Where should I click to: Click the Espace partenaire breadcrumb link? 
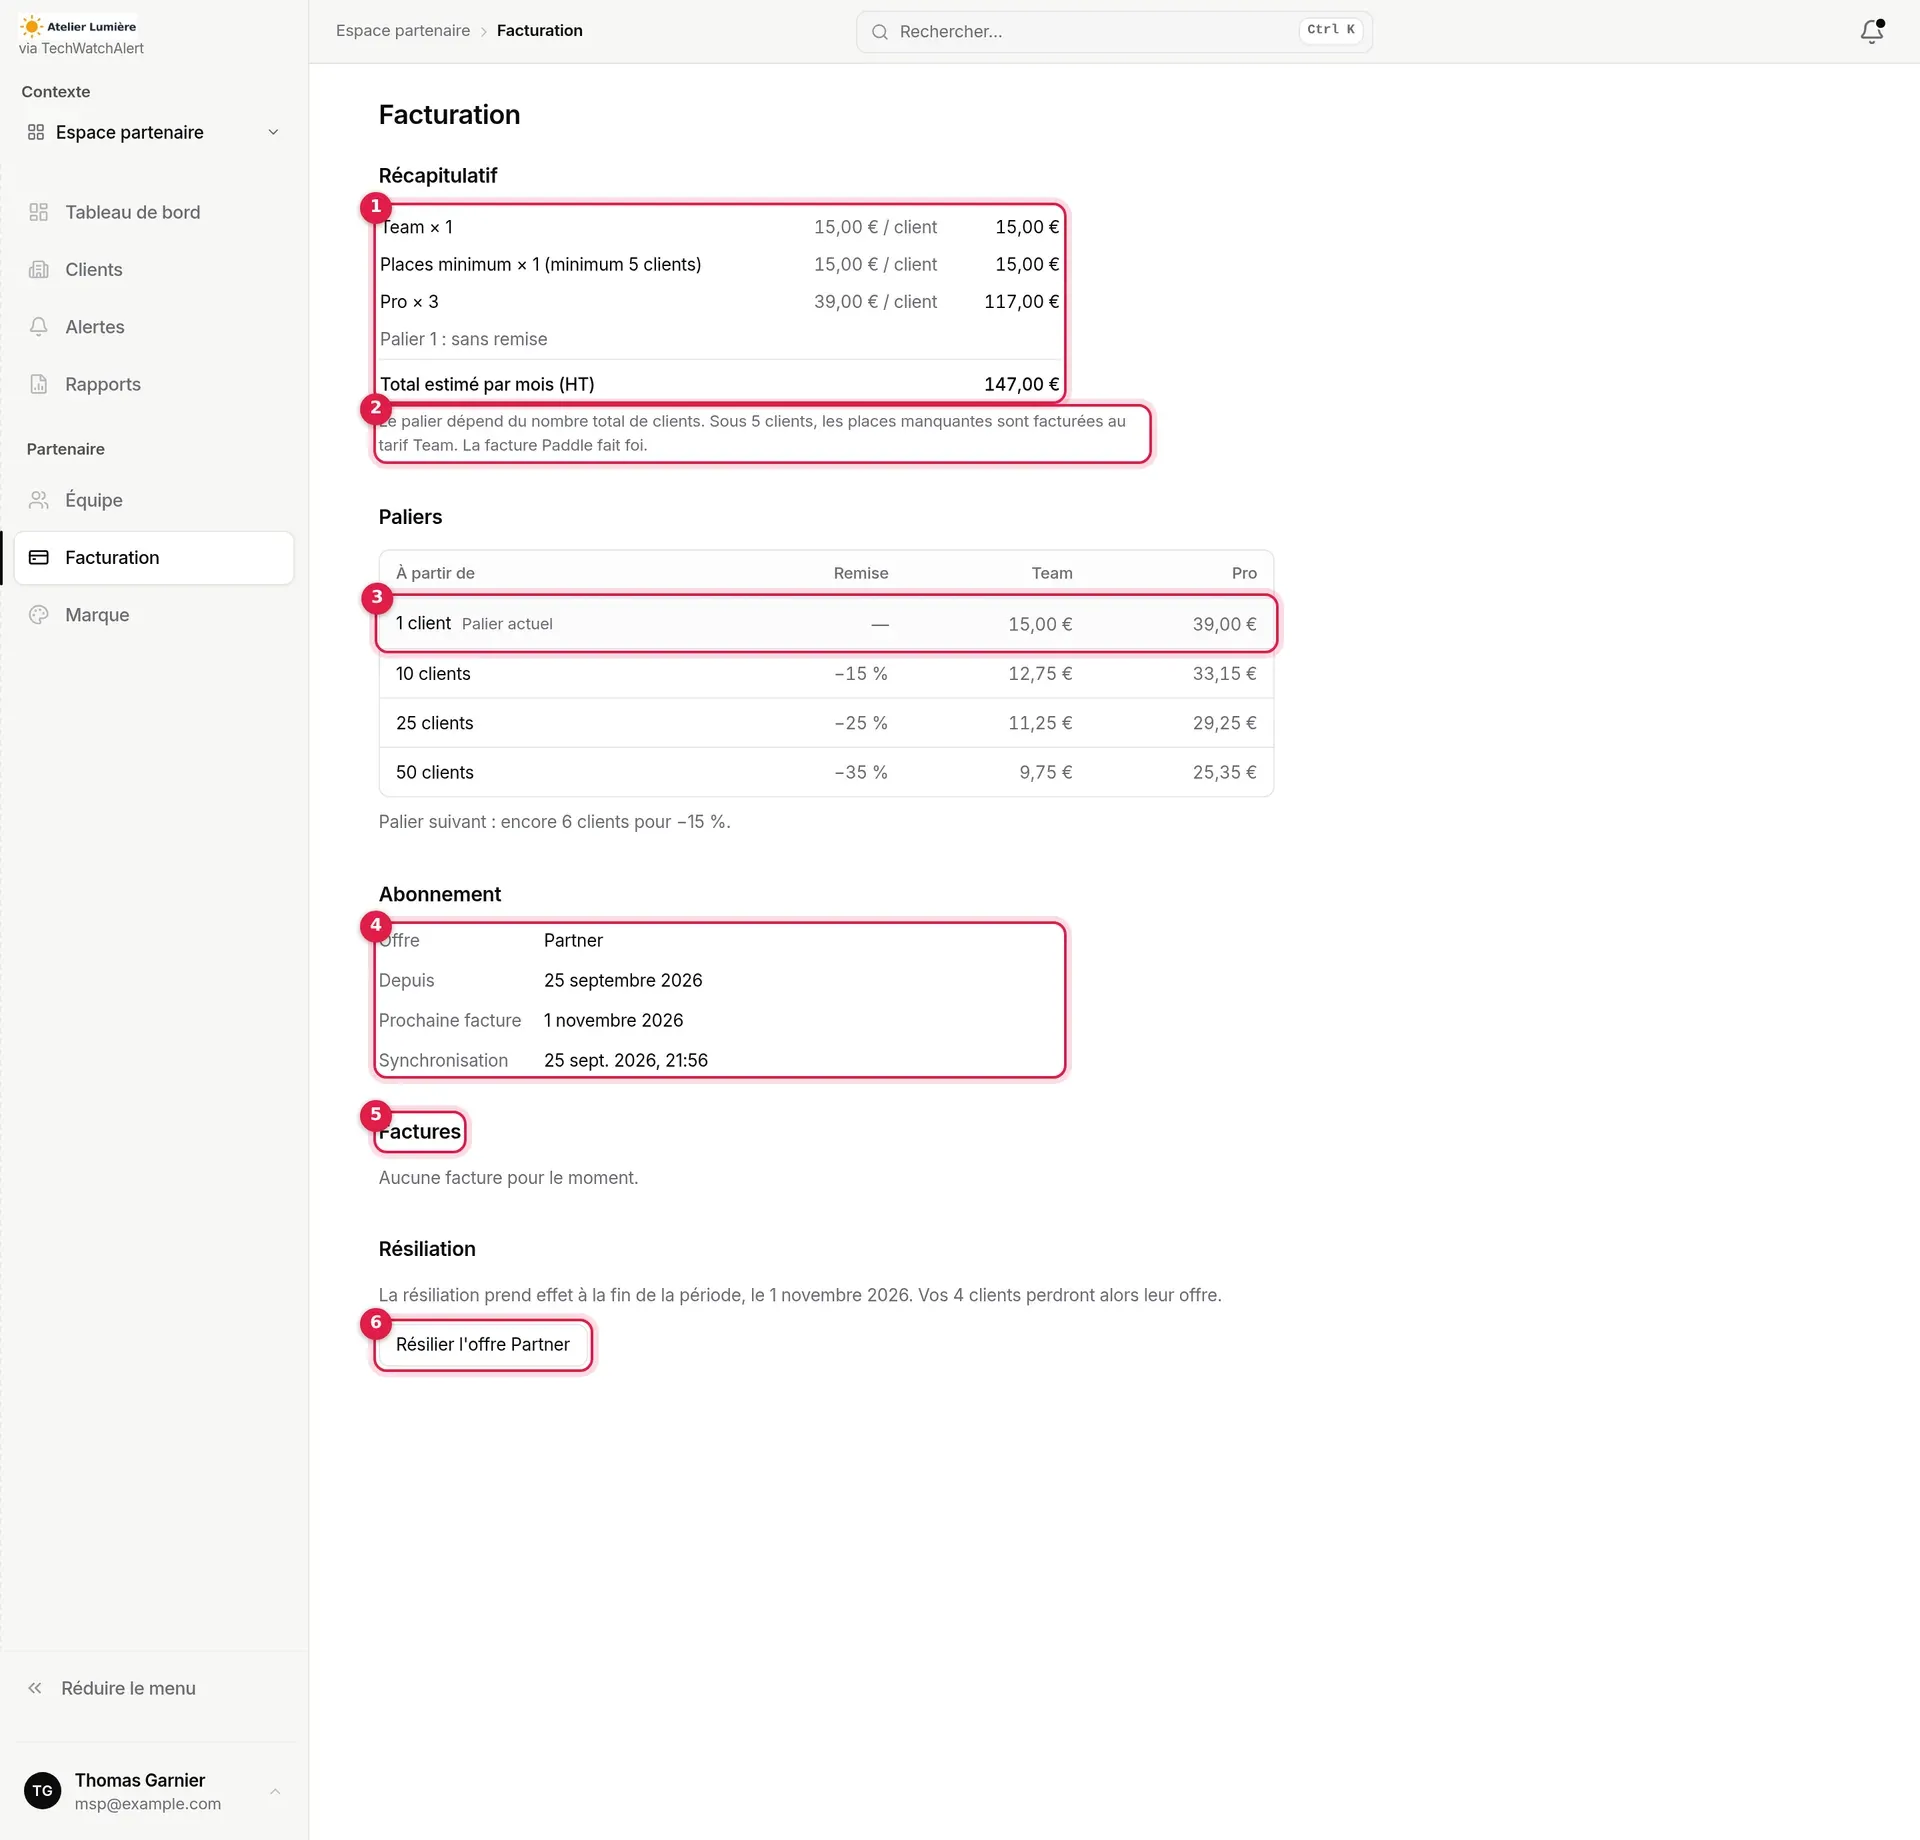[x=403, y=31]
